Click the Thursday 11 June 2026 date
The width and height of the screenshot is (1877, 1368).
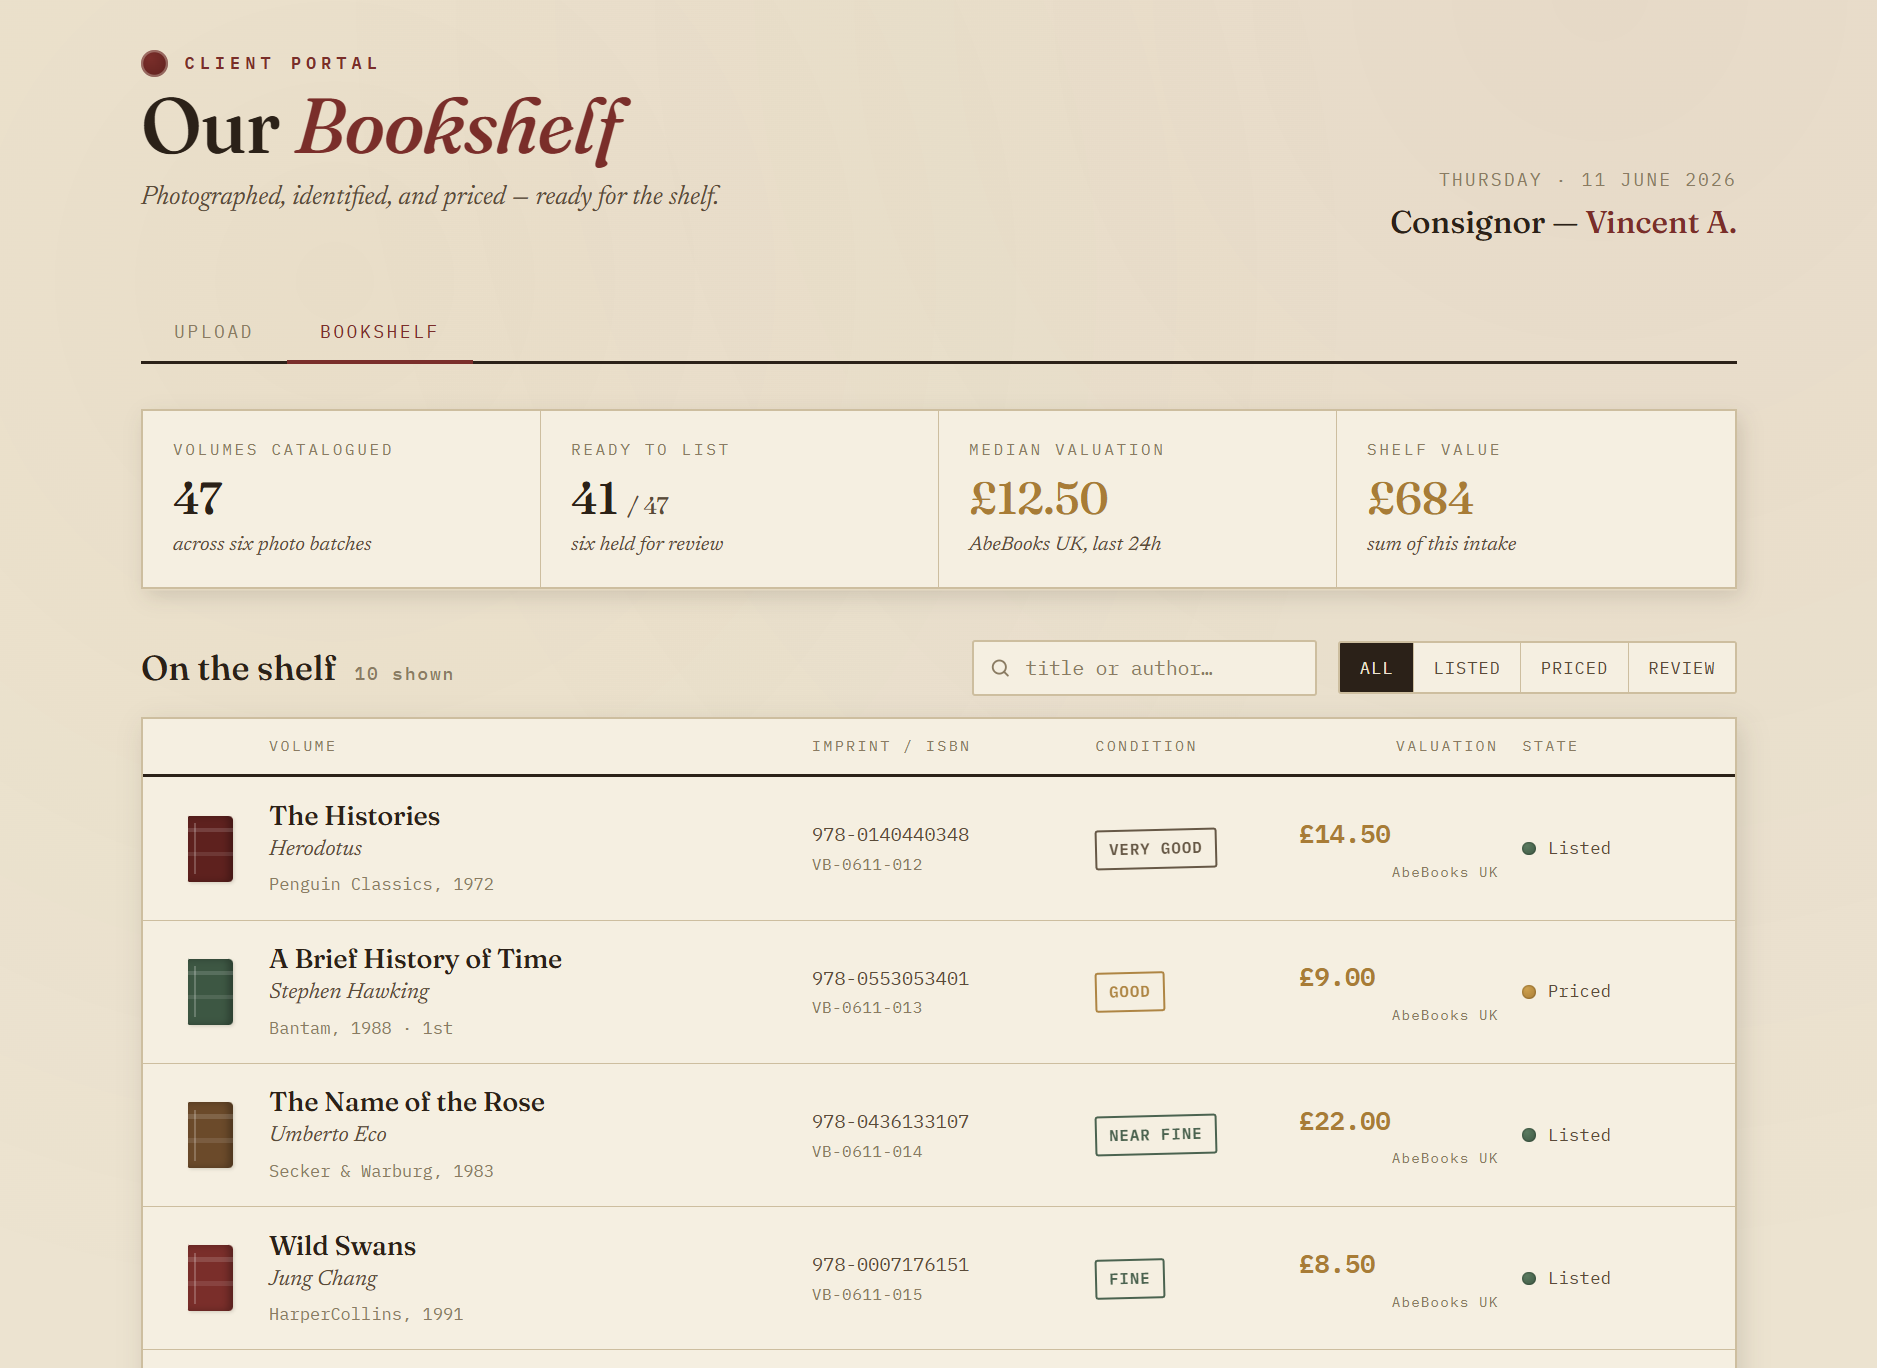point(1587,180)
